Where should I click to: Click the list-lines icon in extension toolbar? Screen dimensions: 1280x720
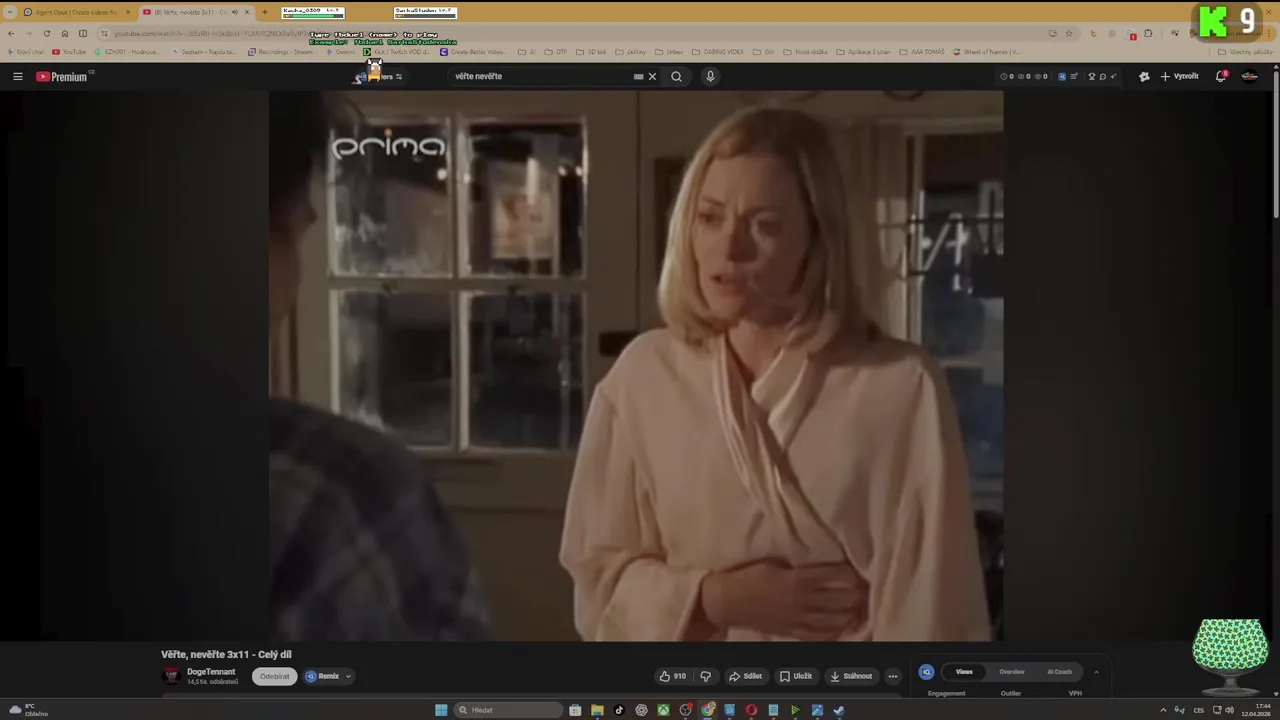click(x=1073, y=76)
